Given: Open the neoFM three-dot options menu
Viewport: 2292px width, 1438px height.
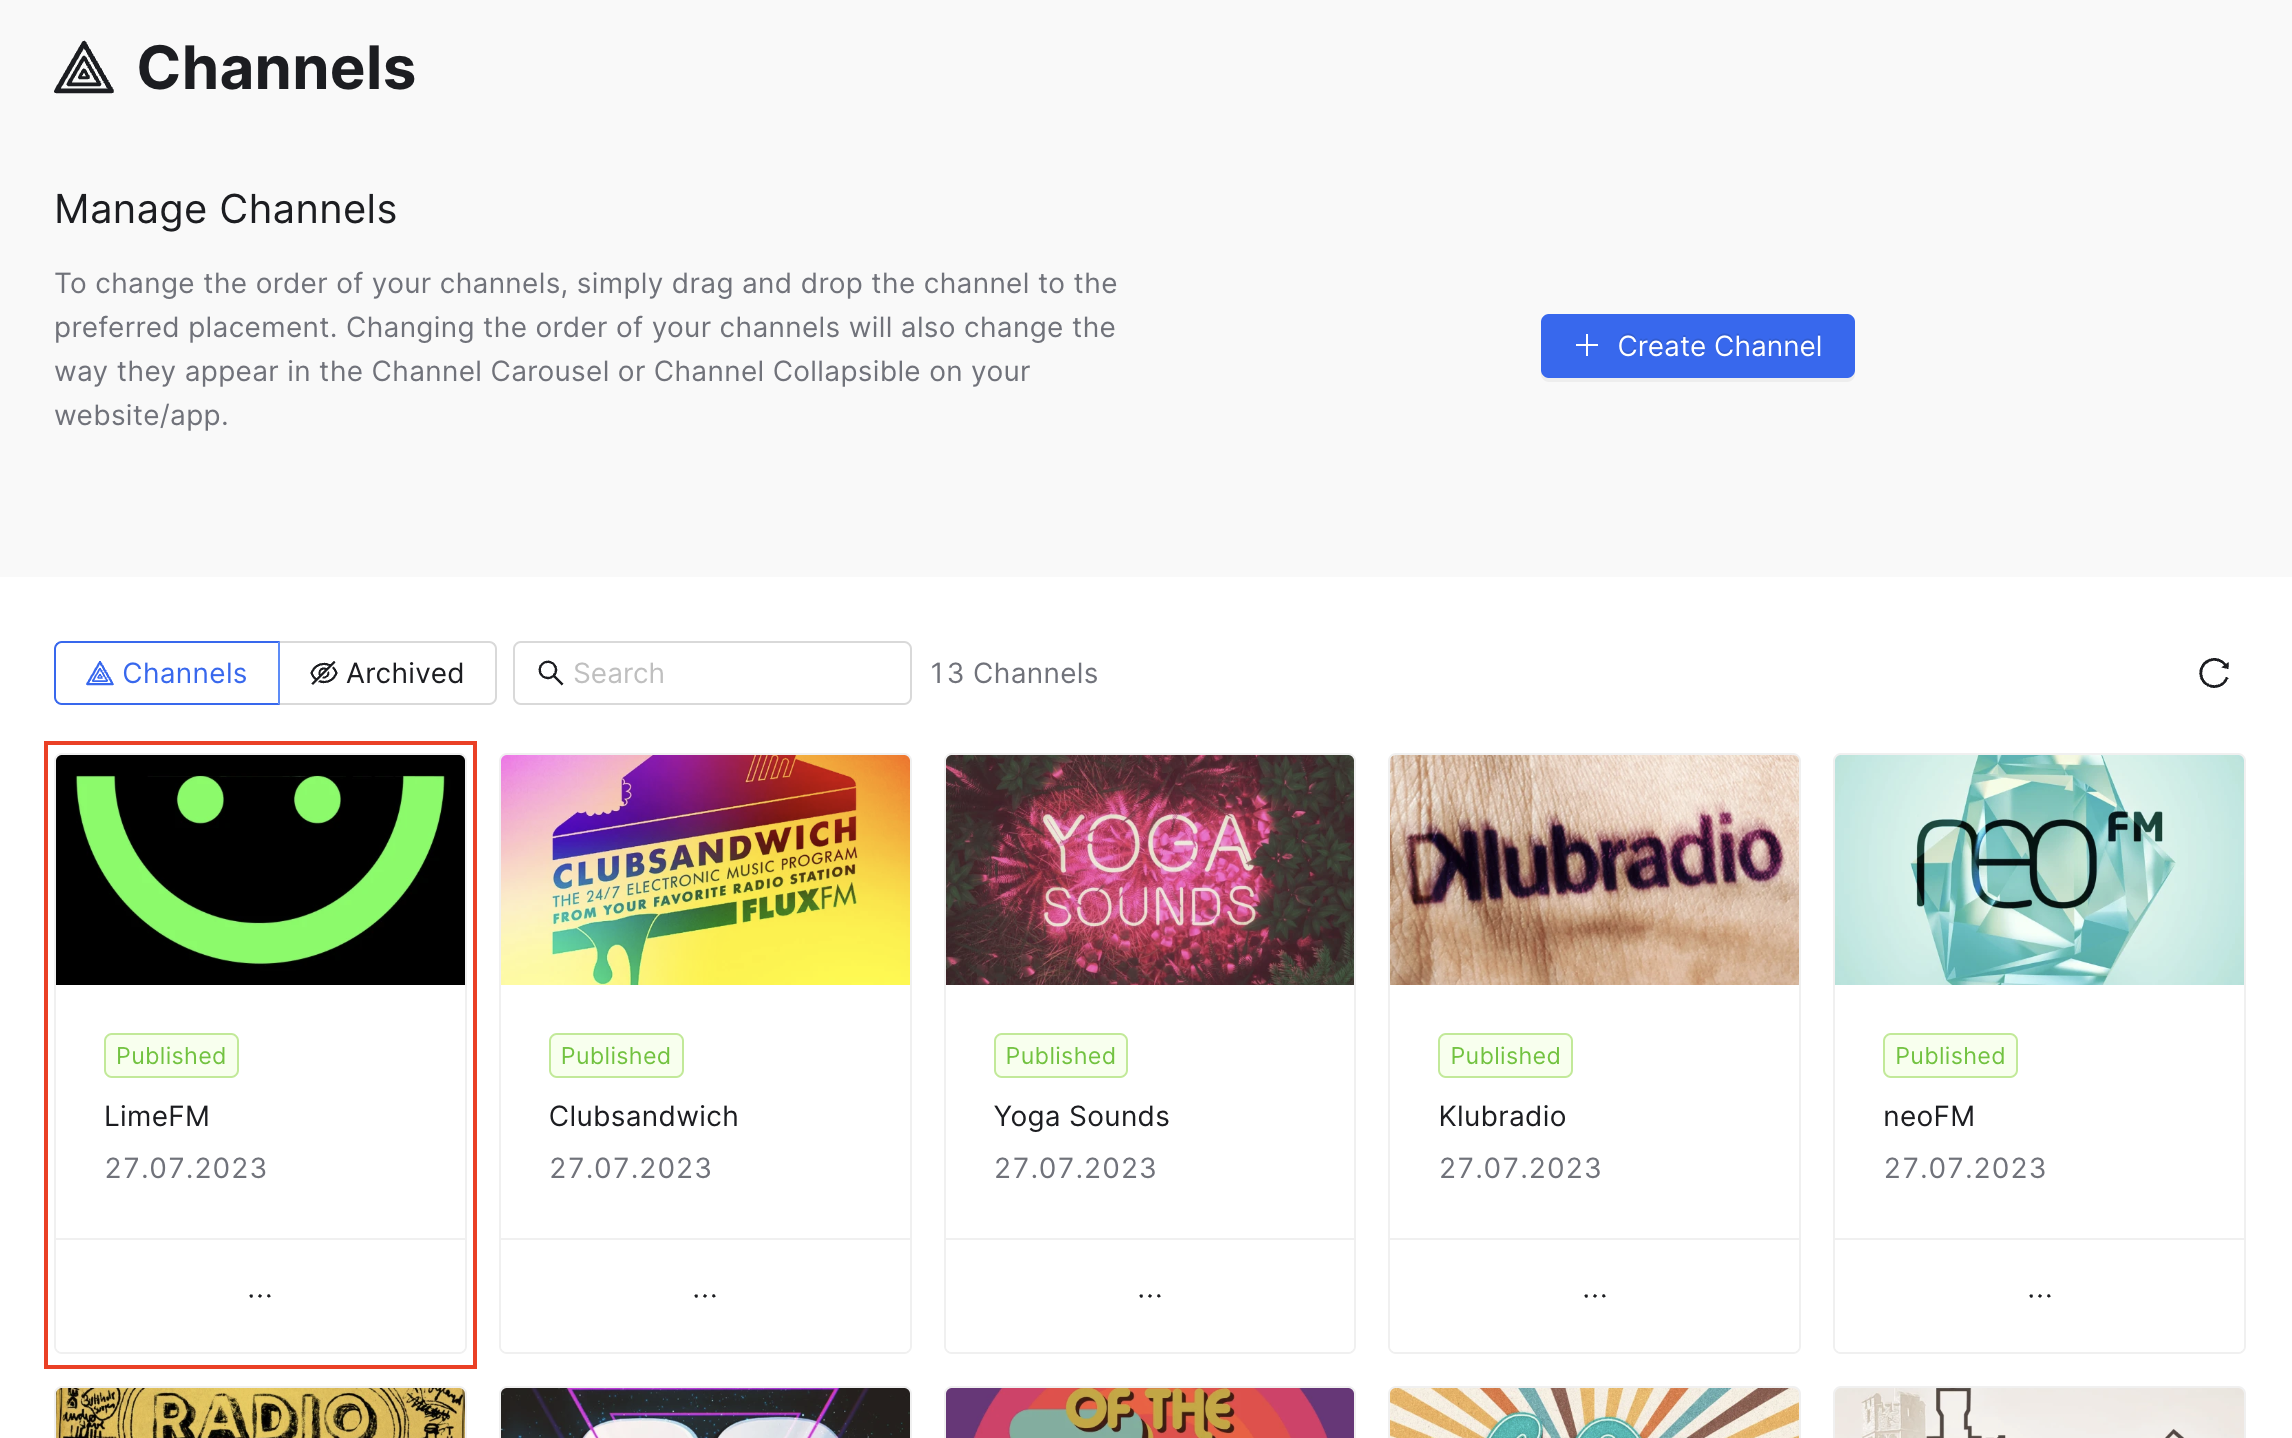Looking at the screenshot, I should click(2040, 1295).
